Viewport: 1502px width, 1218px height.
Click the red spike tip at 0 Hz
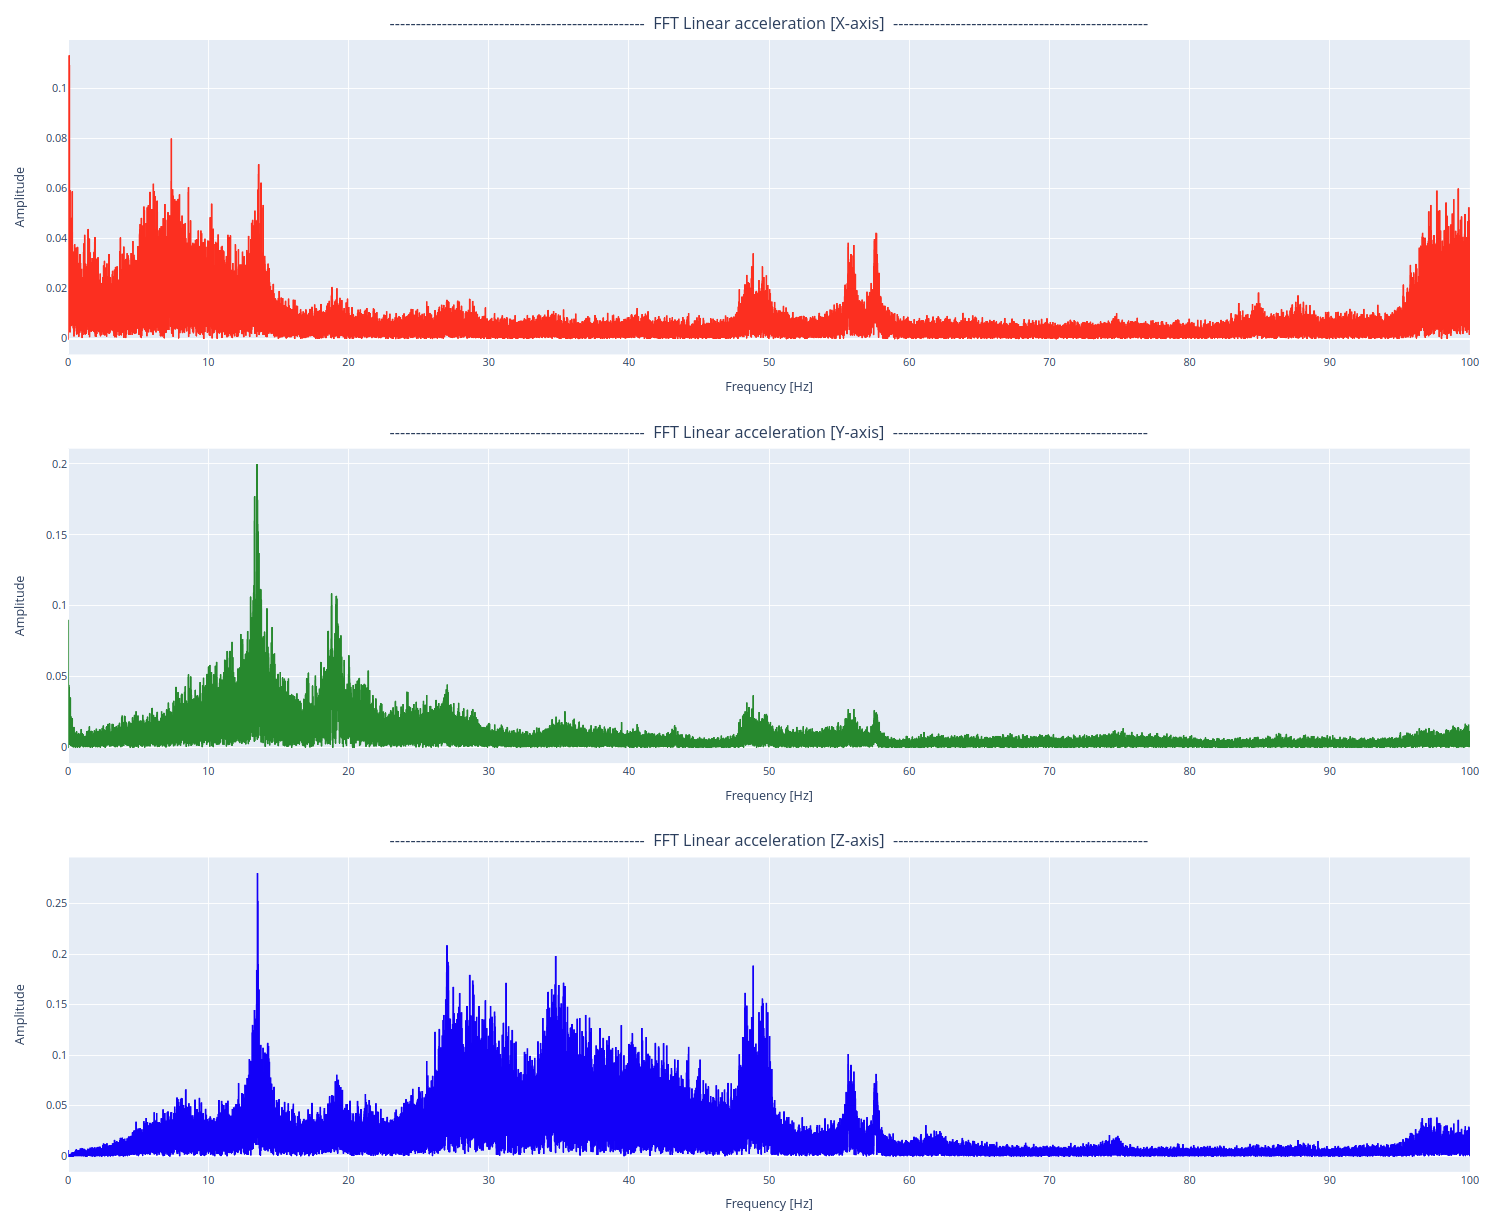click(x=69, y=57)
